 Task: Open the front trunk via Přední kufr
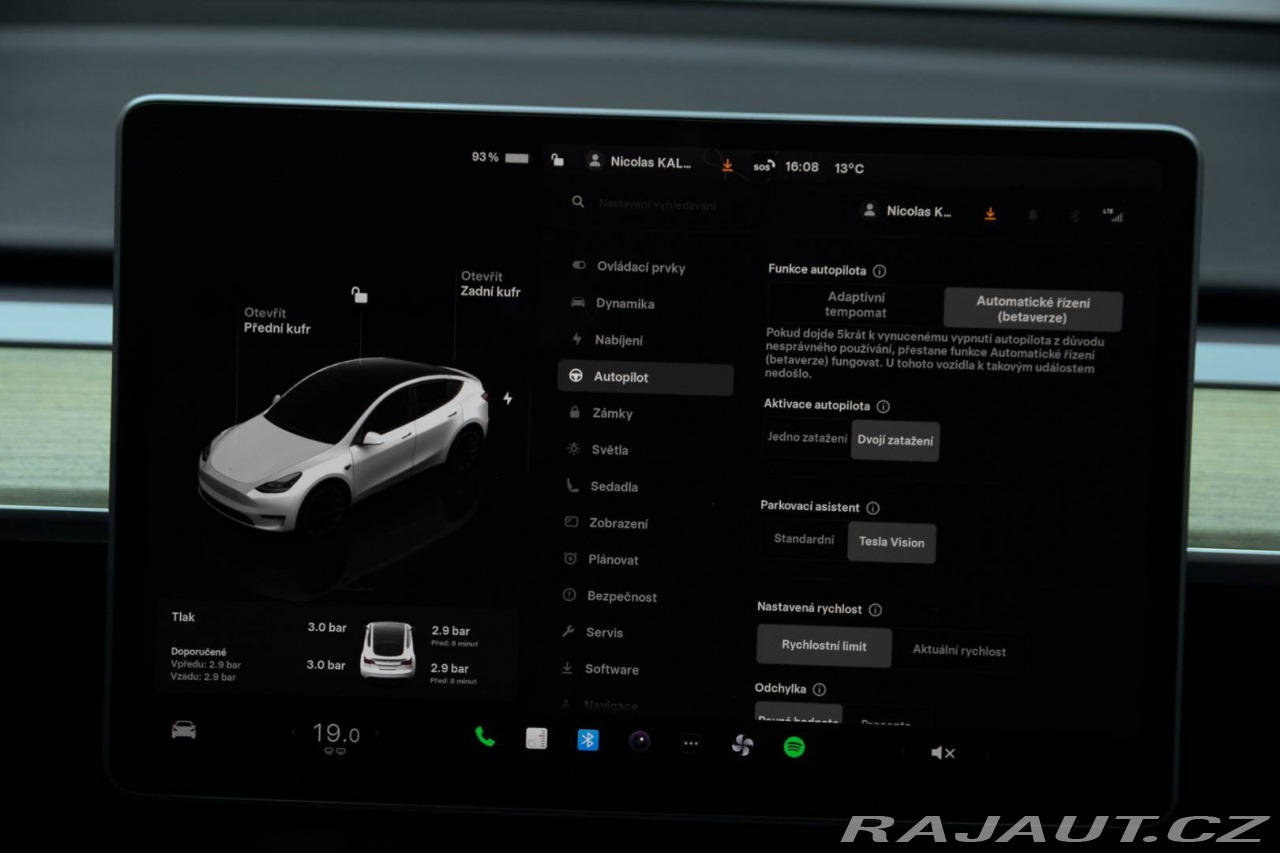[276, 321]
